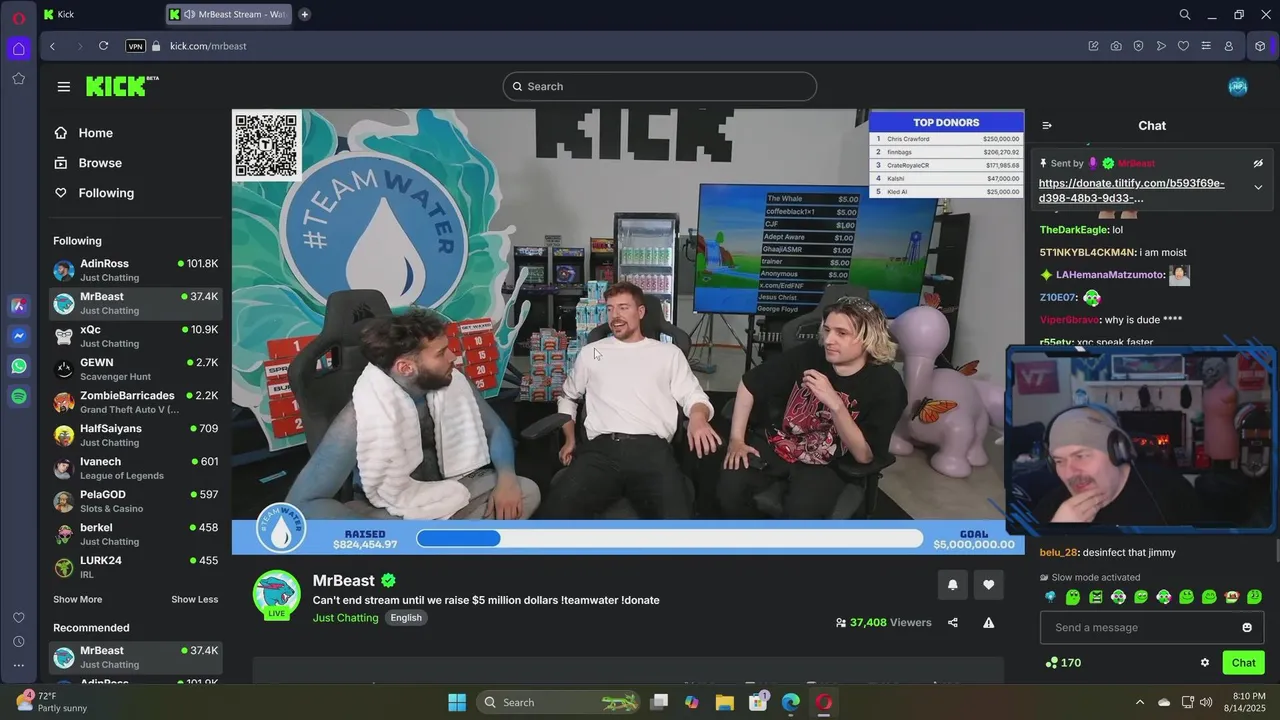Go to Home in Kick sidebar

click(x=84, y=133)
